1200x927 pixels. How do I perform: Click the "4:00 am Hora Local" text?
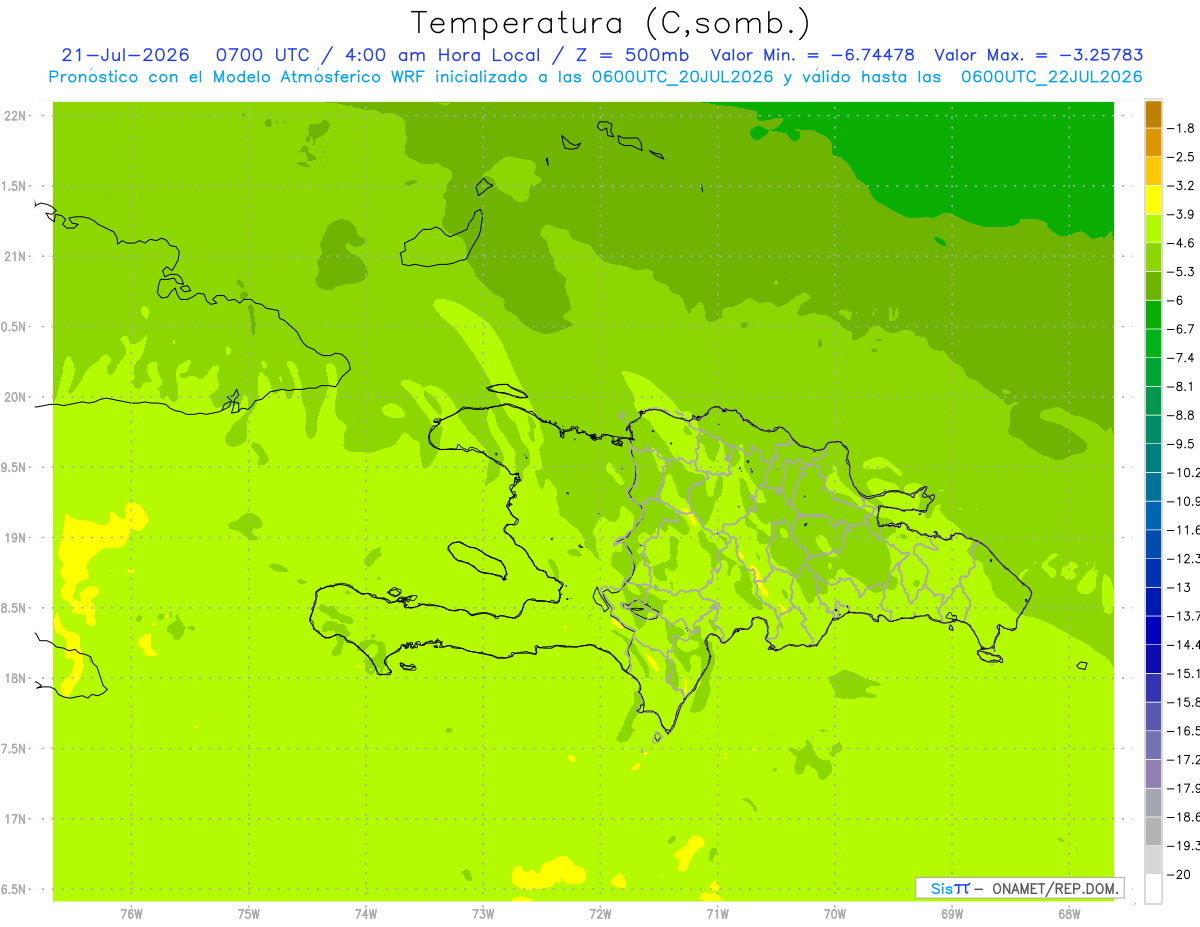click(x=440, y=55)
